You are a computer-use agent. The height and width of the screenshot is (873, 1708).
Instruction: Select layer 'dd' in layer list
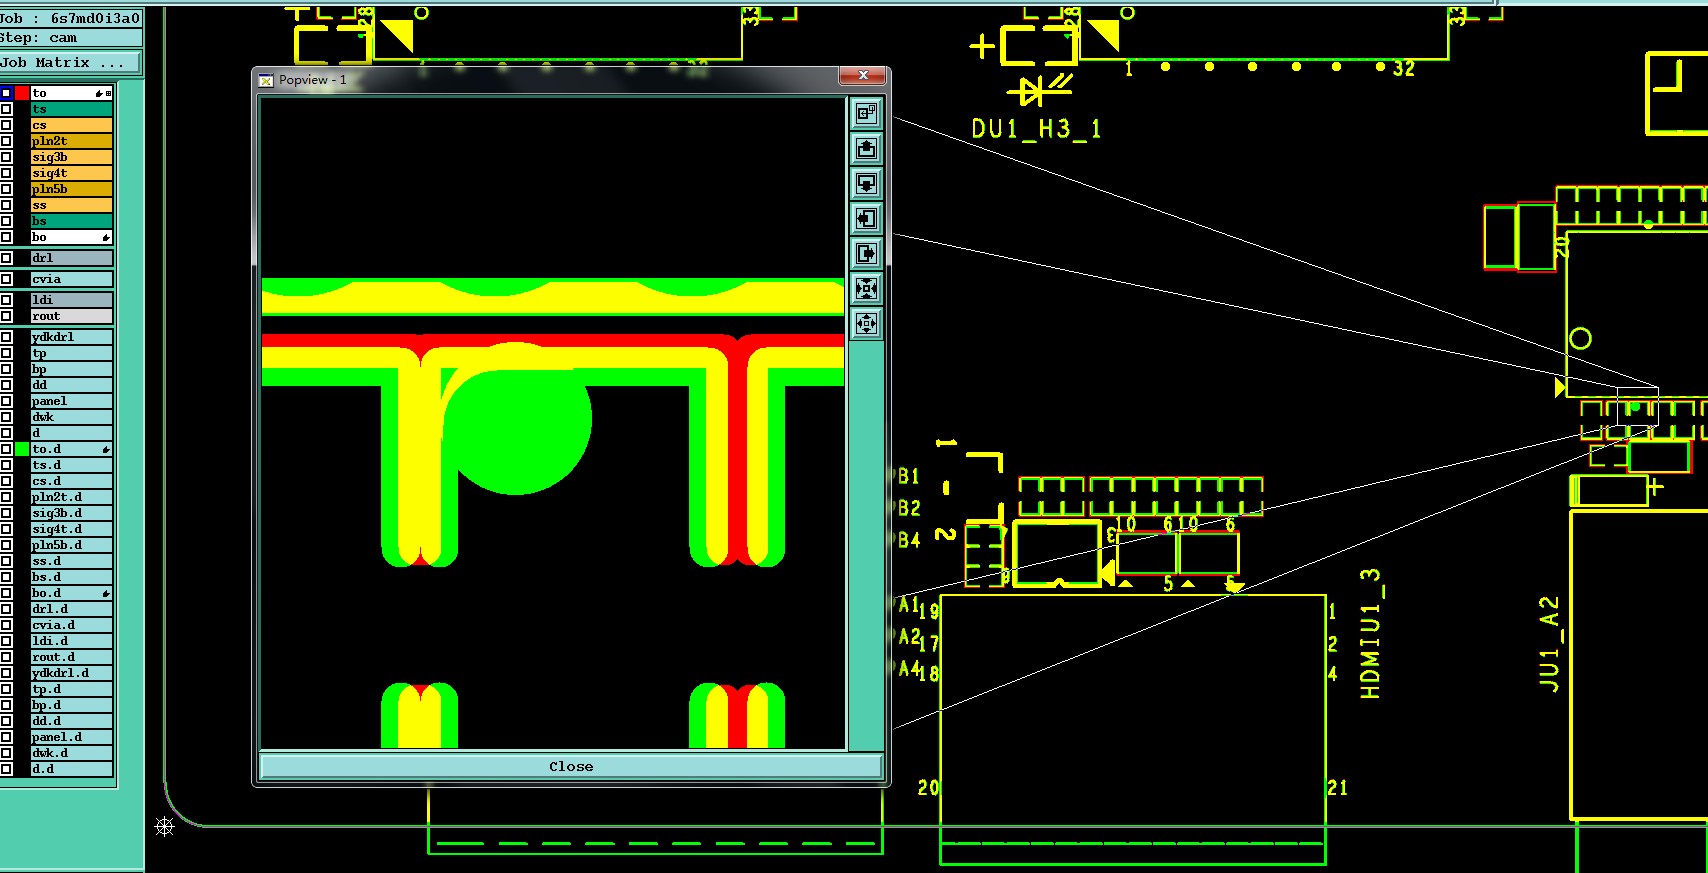point(72,385)
